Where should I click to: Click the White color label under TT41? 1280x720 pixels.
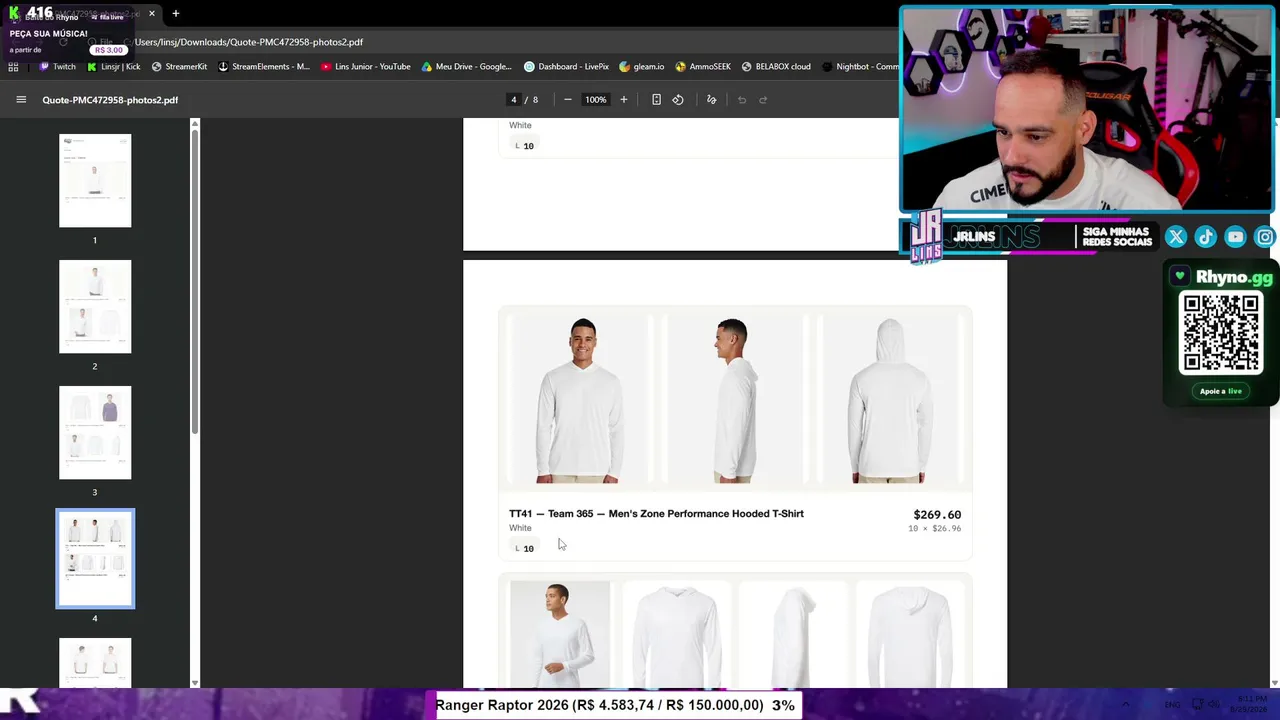click(x=520, y=528)
